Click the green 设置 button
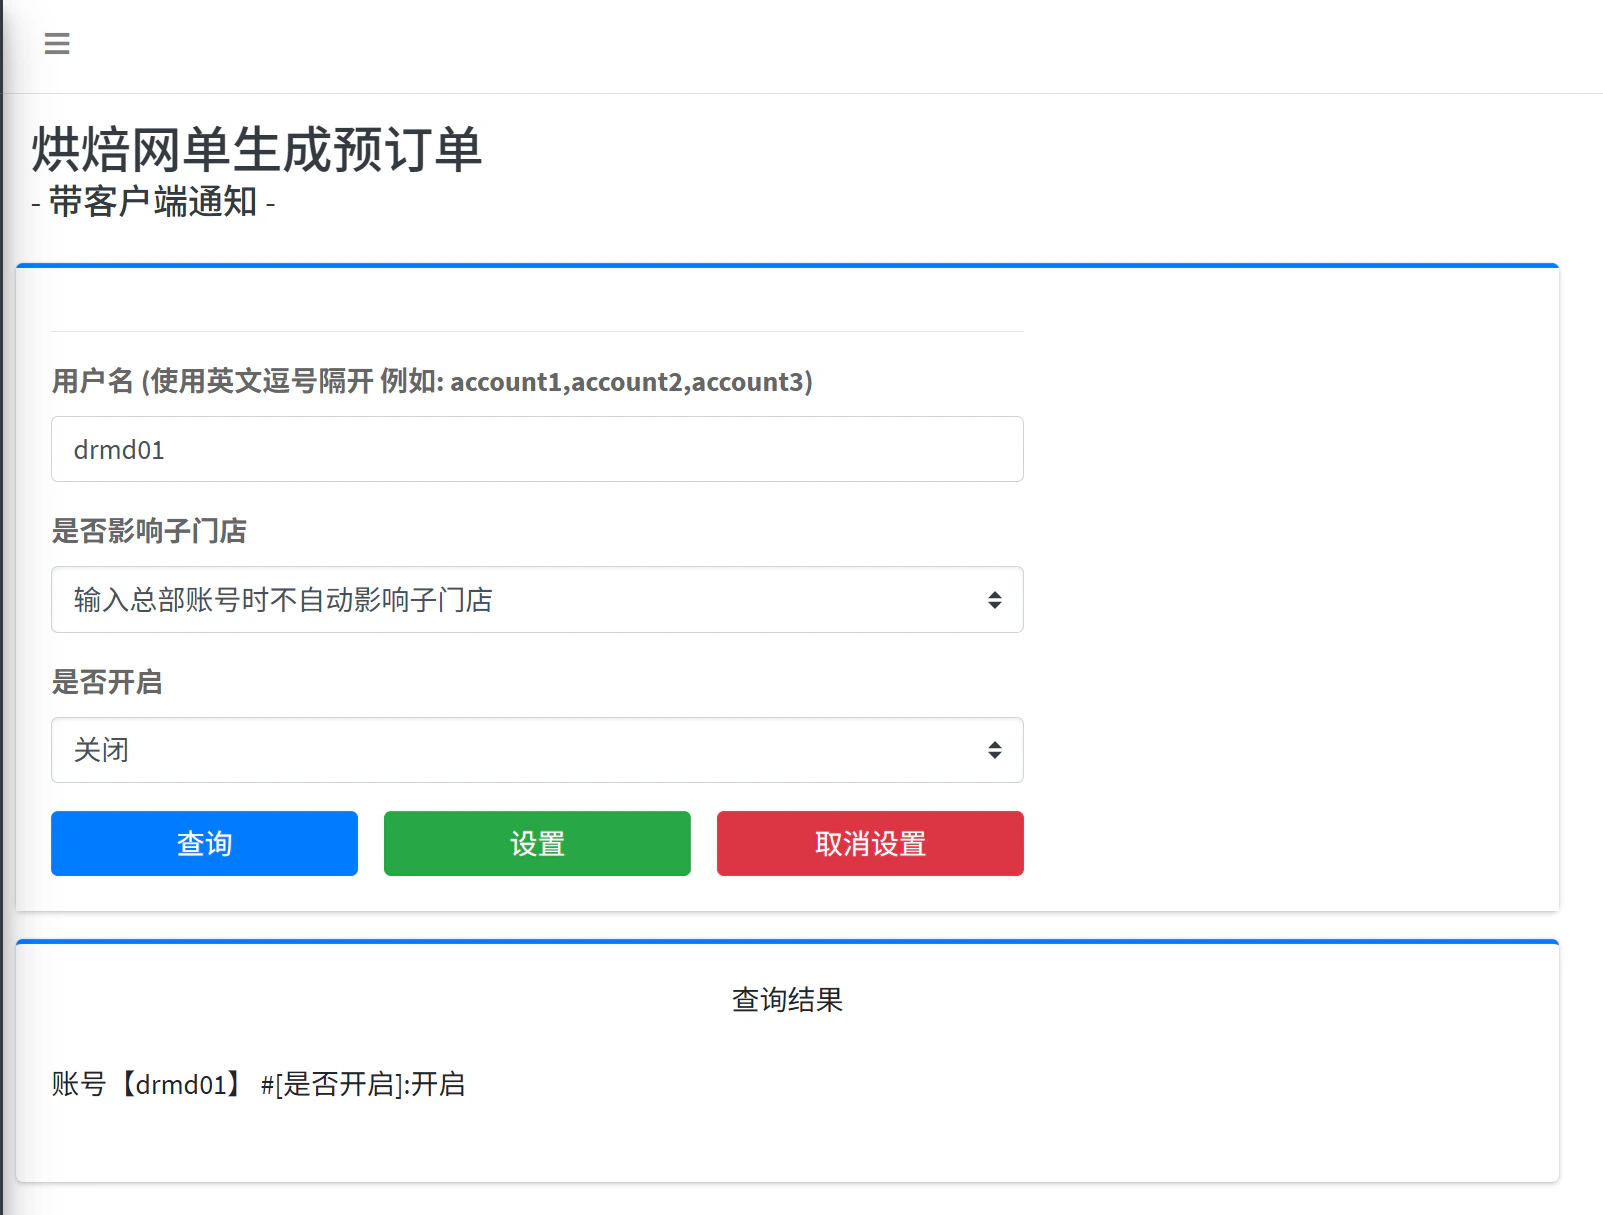This screenshot has height=1215, width=1603. [x=537, y=843]
